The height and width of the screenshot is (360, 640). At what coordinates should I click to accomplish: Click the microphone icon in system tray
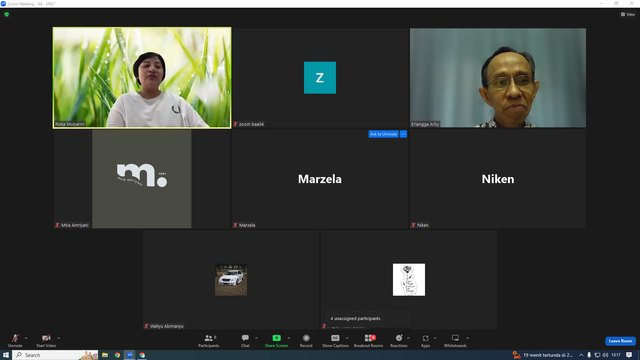589,355
